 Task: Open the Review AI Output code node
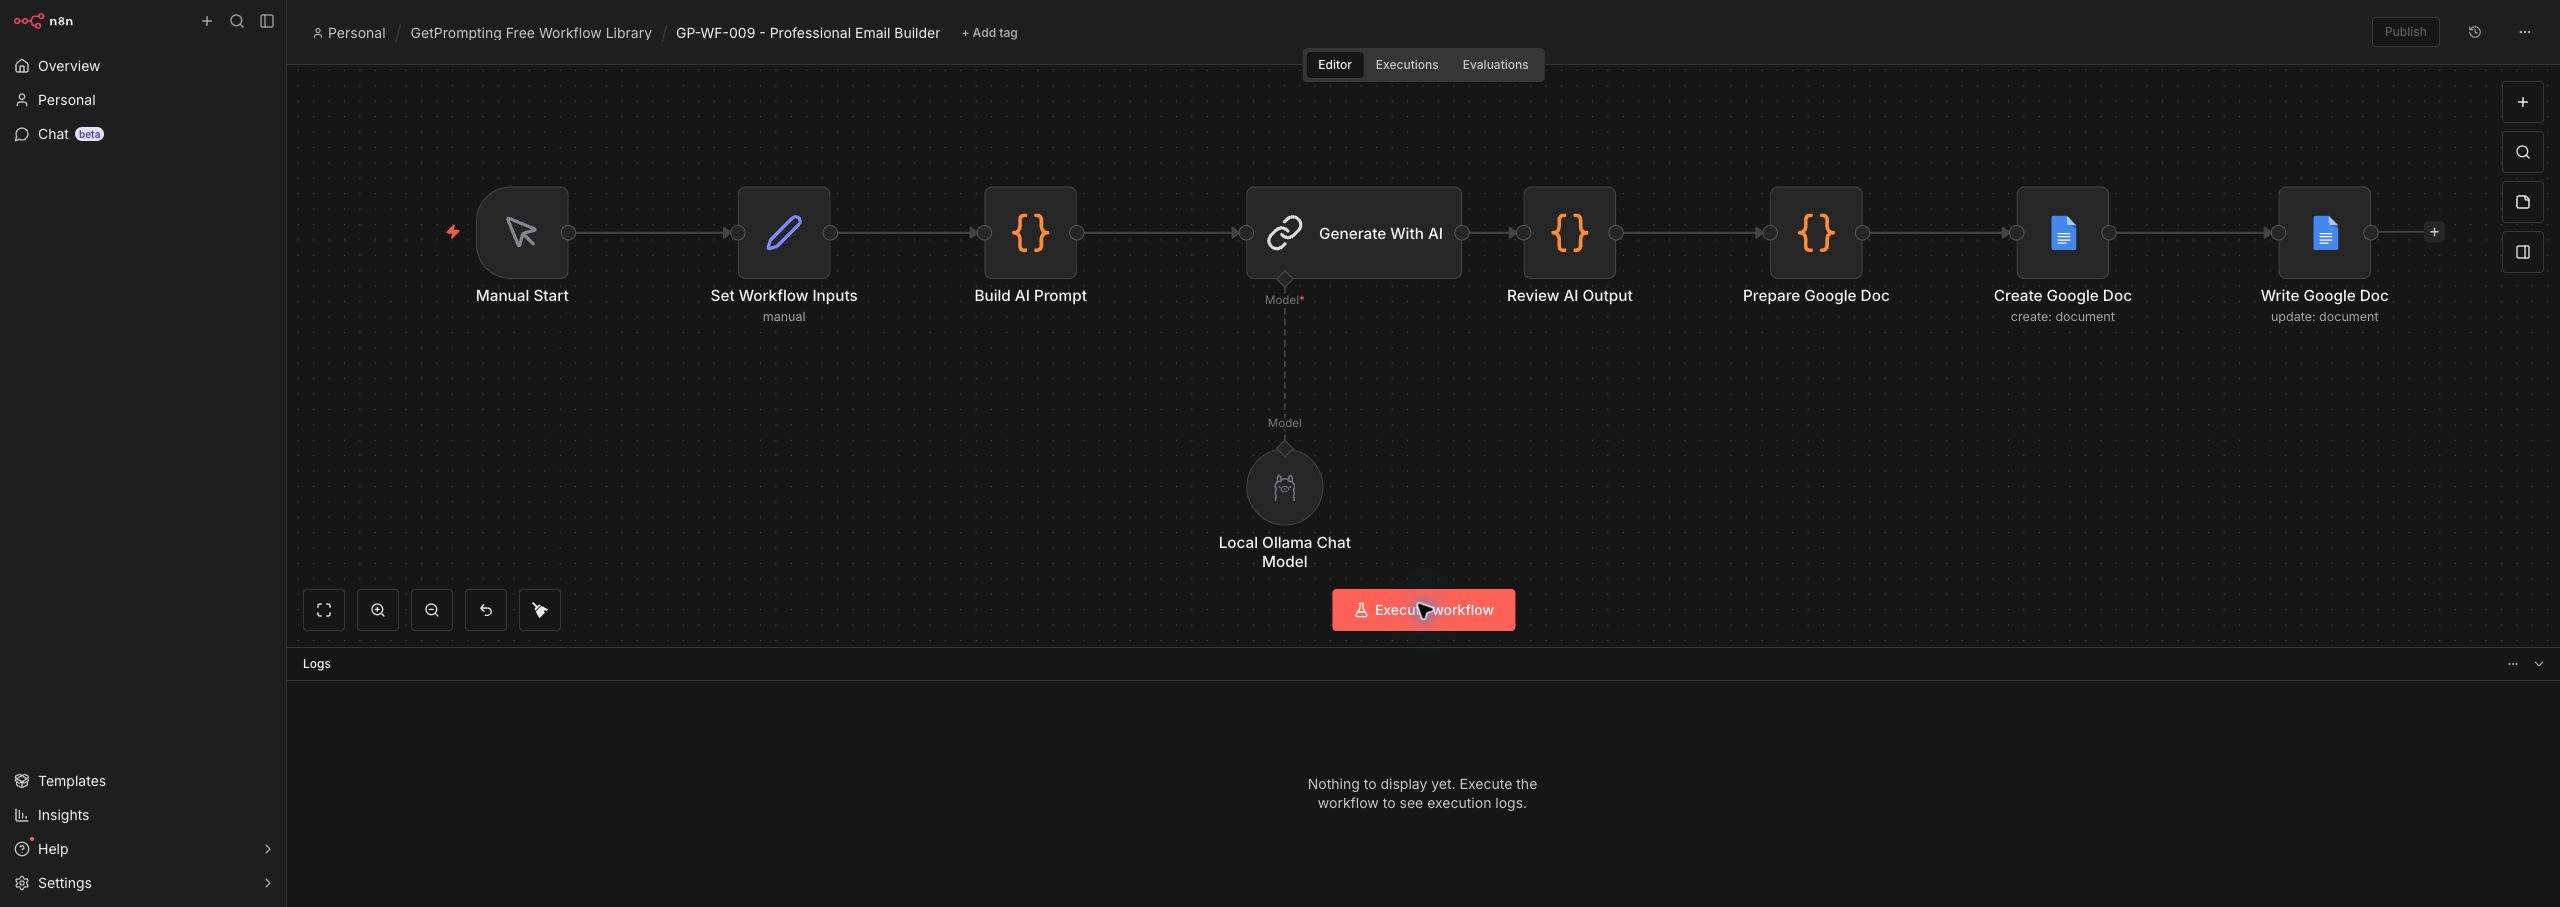pos(1569,233)
